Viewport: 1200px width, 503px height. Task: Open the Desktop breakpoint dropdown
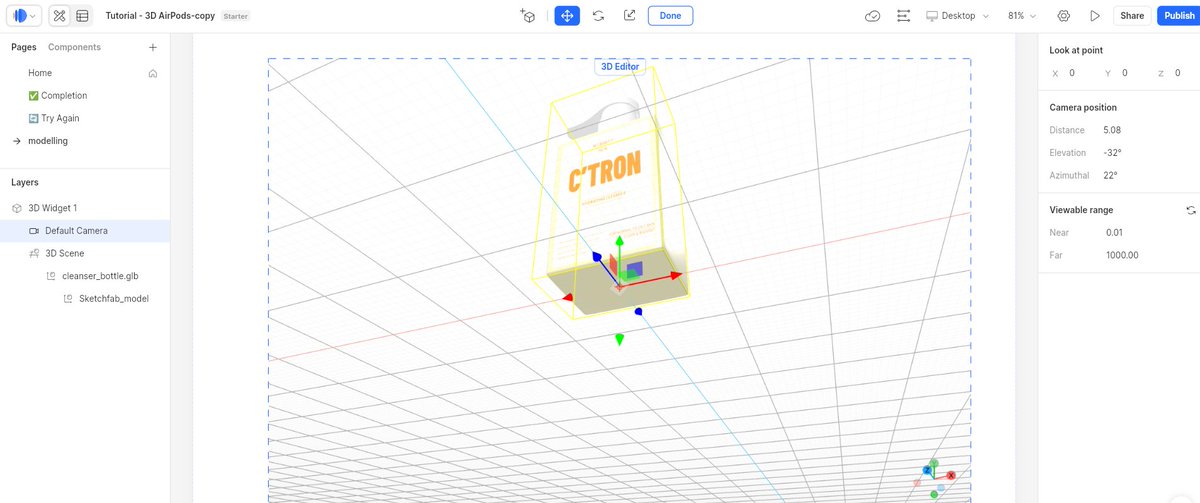(957, 16)
